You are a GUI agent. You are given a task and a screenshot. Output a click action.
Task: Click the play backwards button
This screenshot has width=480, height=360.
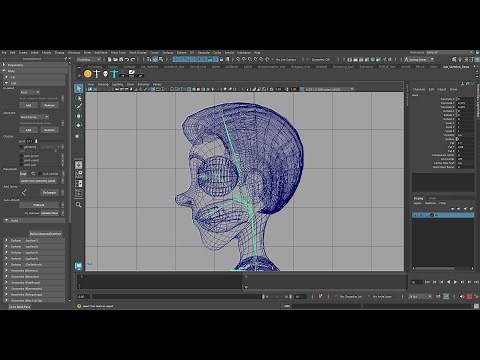click(x=448, y=282)
